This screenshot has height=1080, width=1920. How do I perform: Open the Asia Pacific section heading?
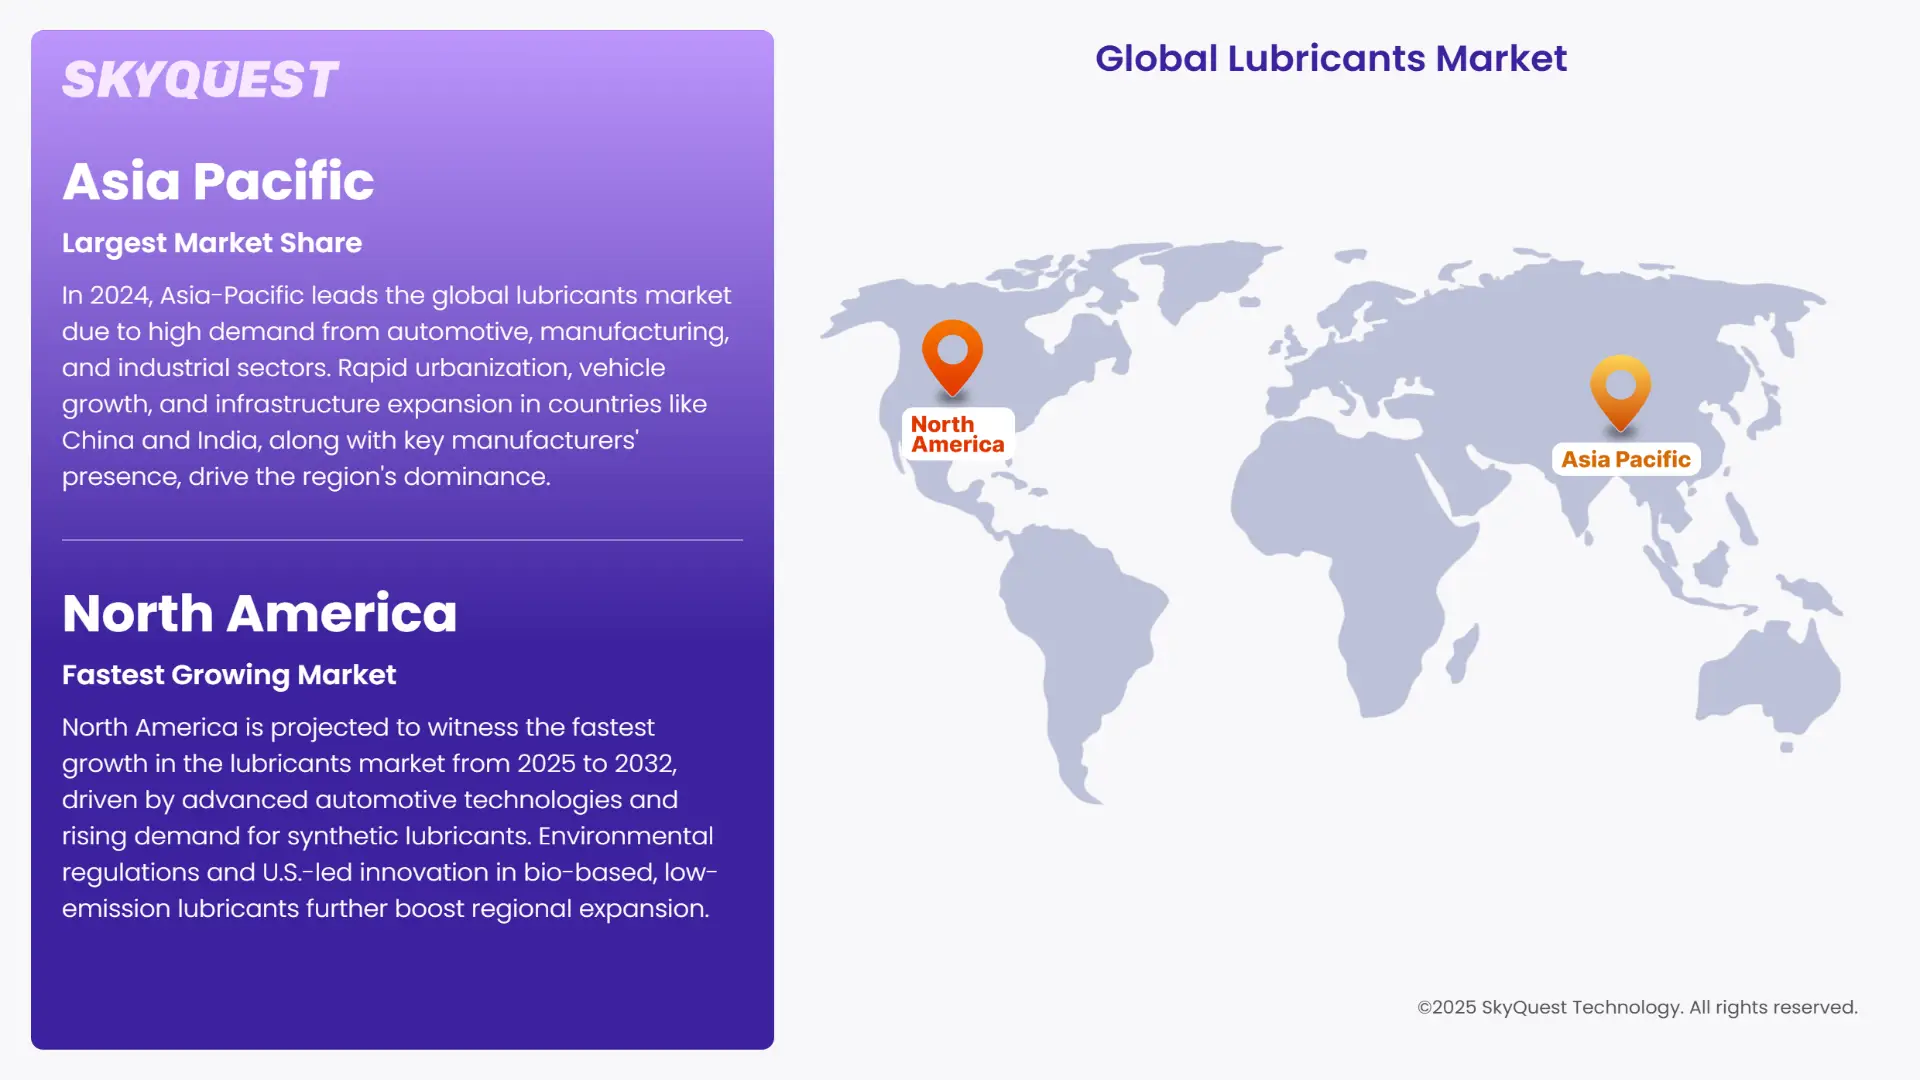pyautogui.click(x=218, y=180)
